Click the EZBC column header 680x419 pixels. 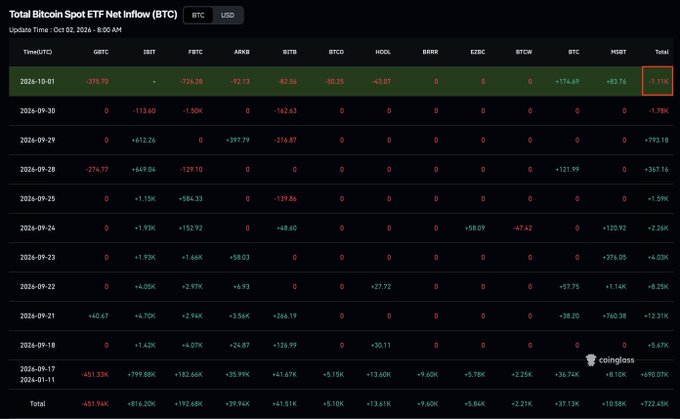(477, 52)
